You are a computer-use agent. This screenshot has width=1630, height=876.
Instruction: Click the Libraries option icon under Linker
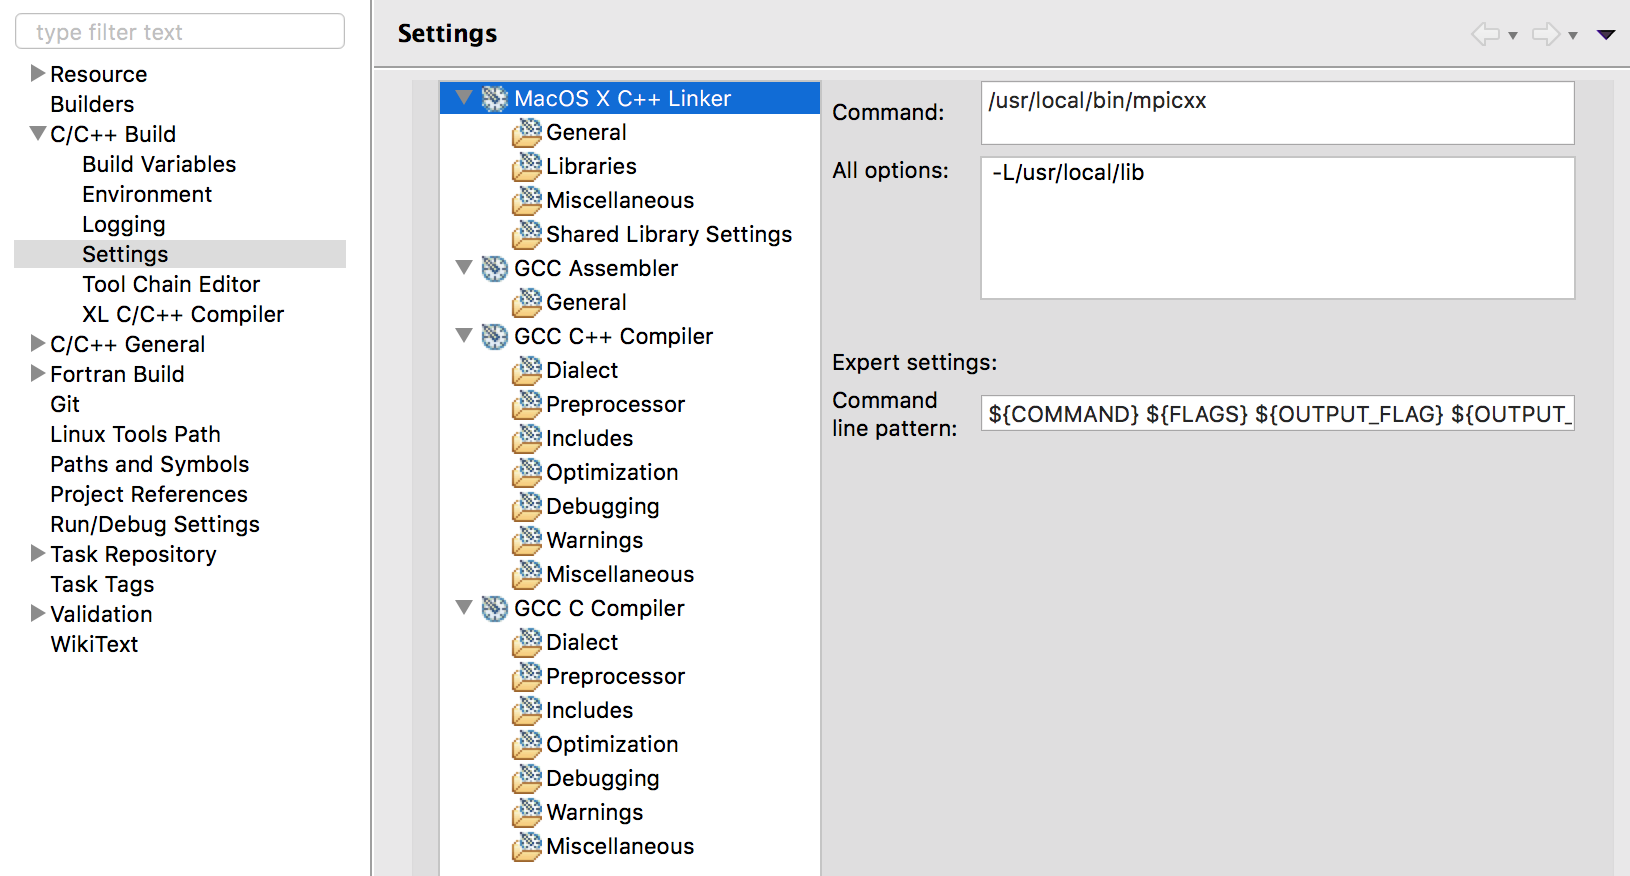pyautogui.click(x=527, y=166)
